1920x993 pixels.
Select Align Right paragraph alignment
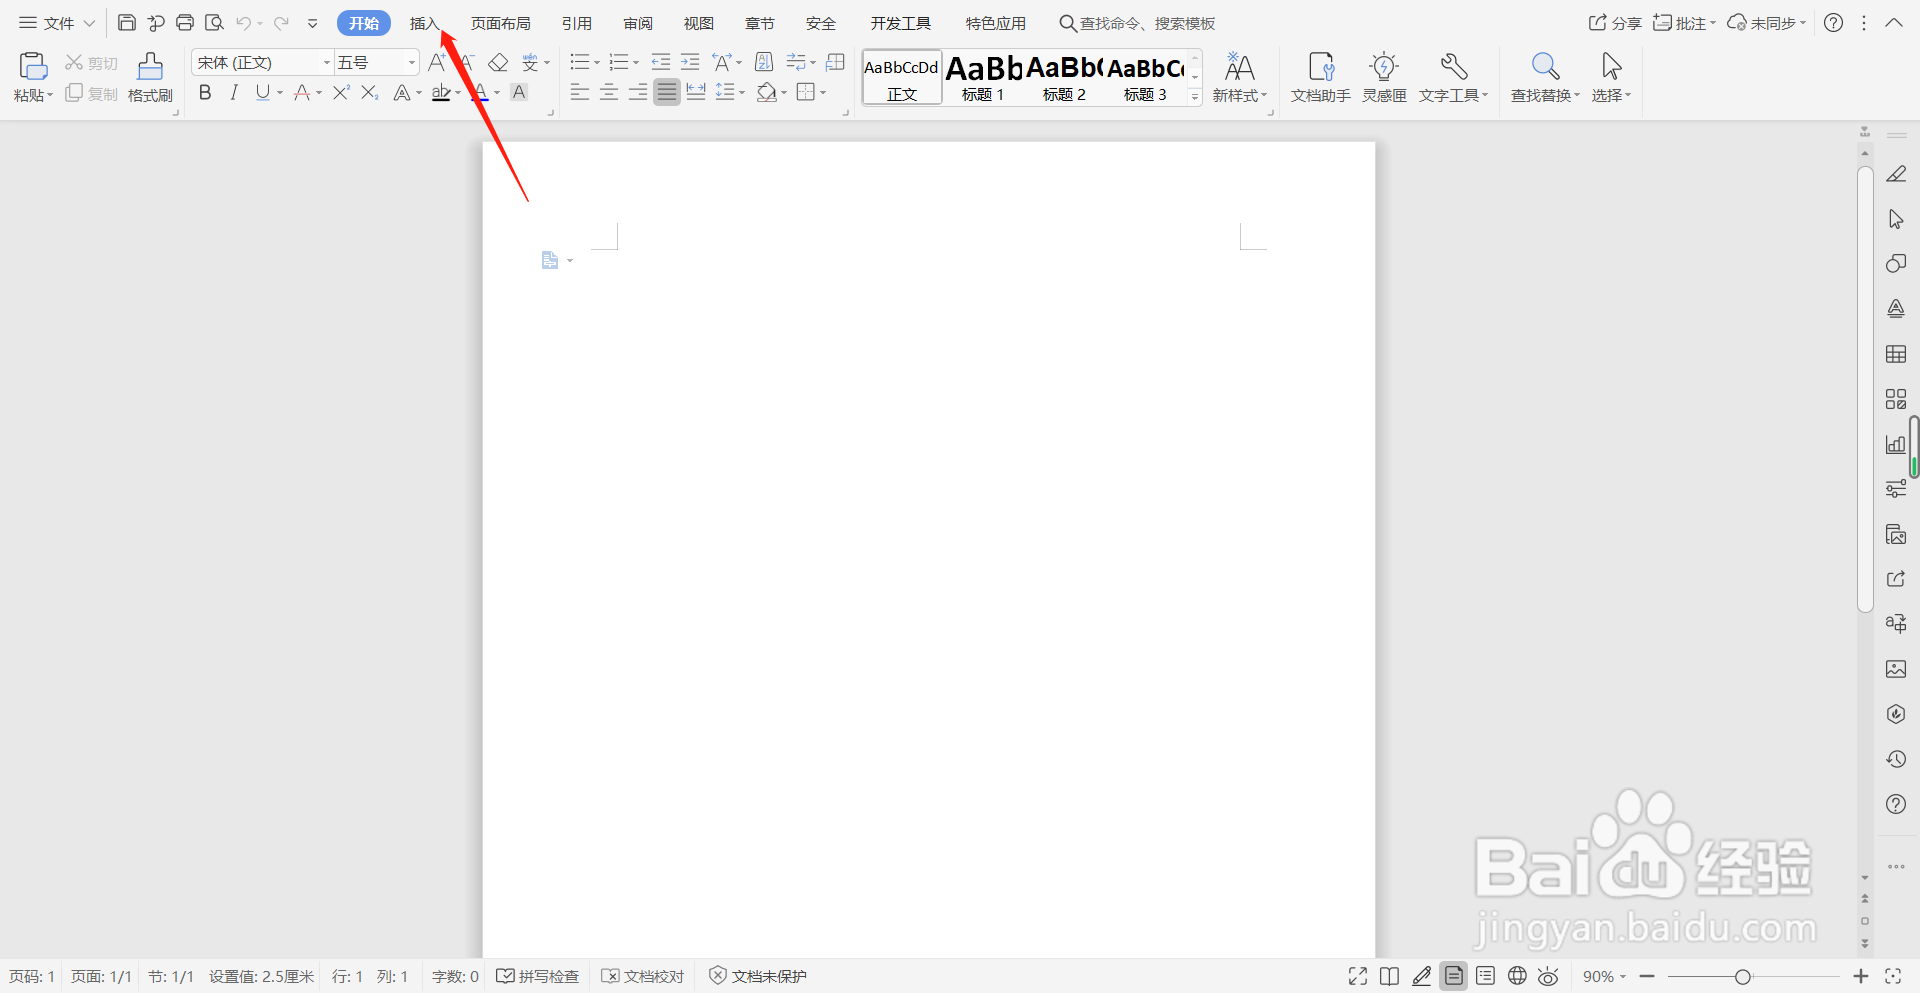click(x=637, y=93)
